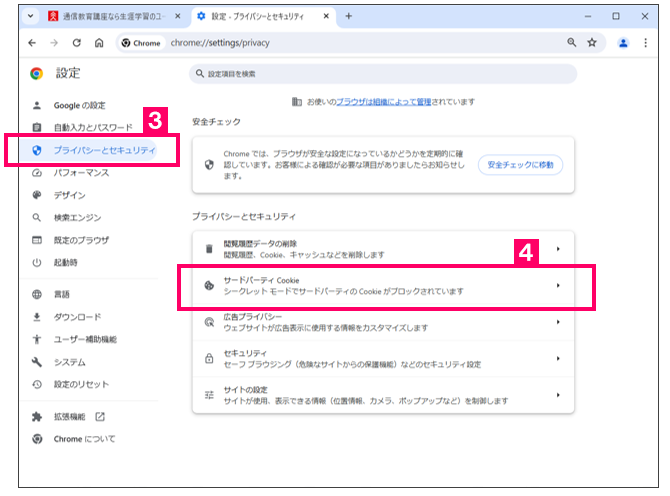The width and height of the screenshot is (670, 496).
Task: Click the 設定項目を検索 search field
Action: (383, 74)
